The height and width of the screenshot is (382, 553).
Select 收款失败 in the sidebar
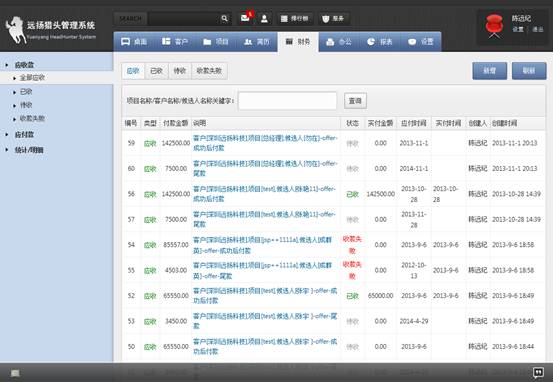coord(32,119)
